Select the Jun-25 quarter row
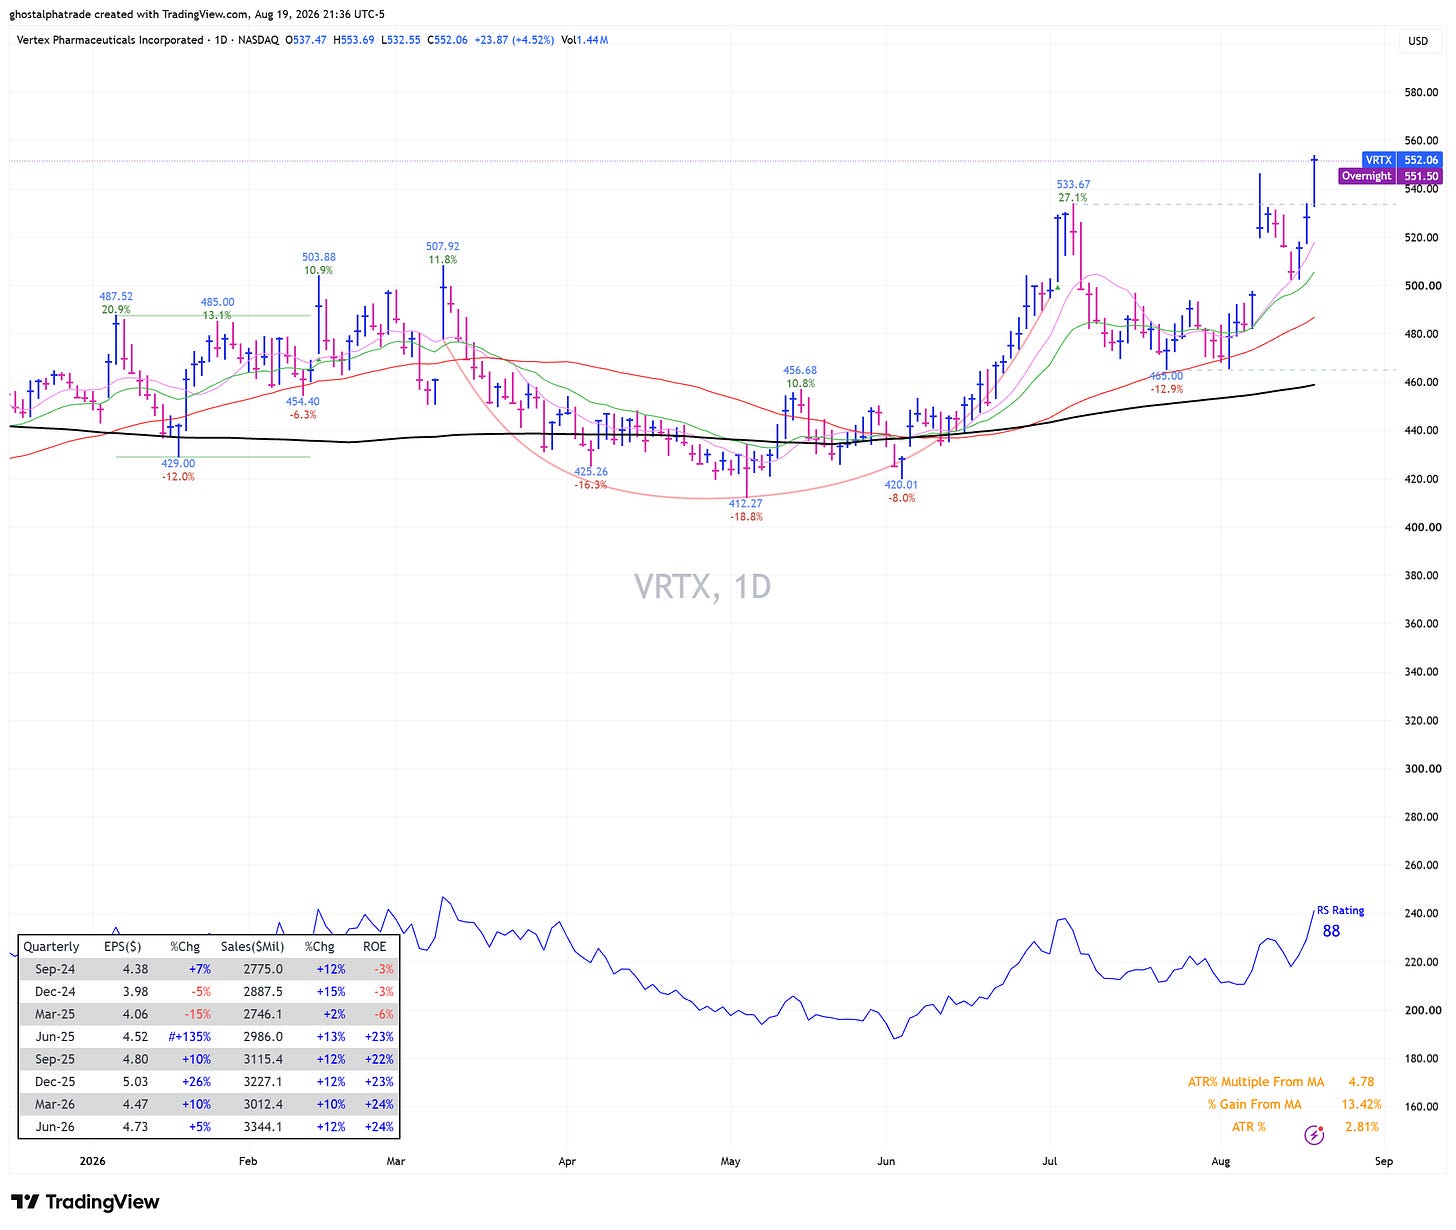 click(x=208, y=1037)
